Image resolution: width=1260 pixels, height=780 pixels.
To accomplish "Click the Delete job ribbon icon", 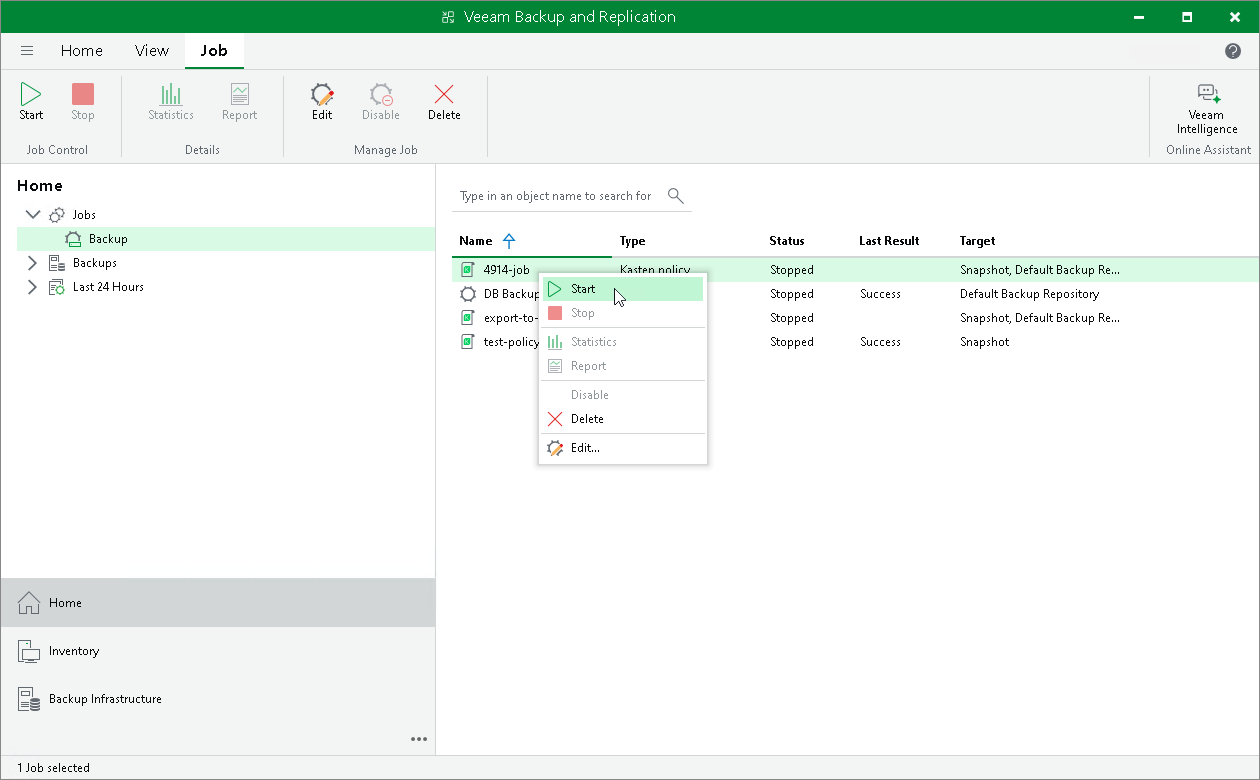I will point(444,95).
